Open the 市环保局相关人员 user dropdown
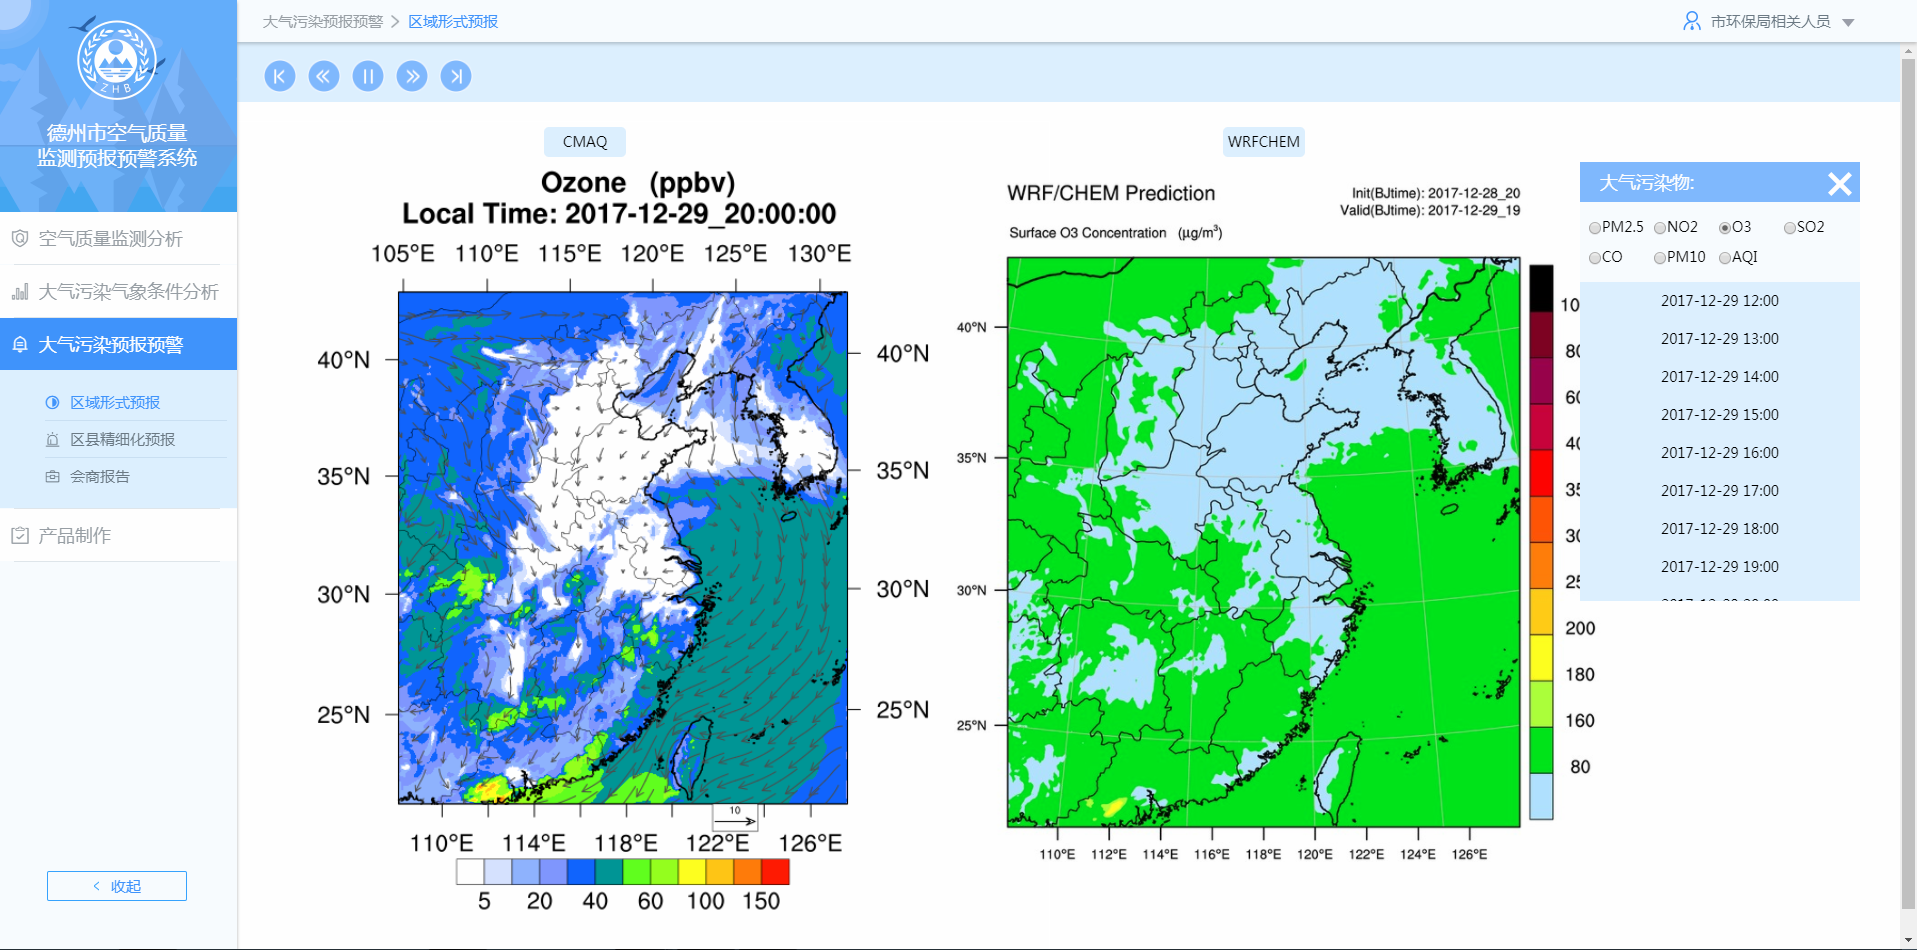 (1848, 23)
